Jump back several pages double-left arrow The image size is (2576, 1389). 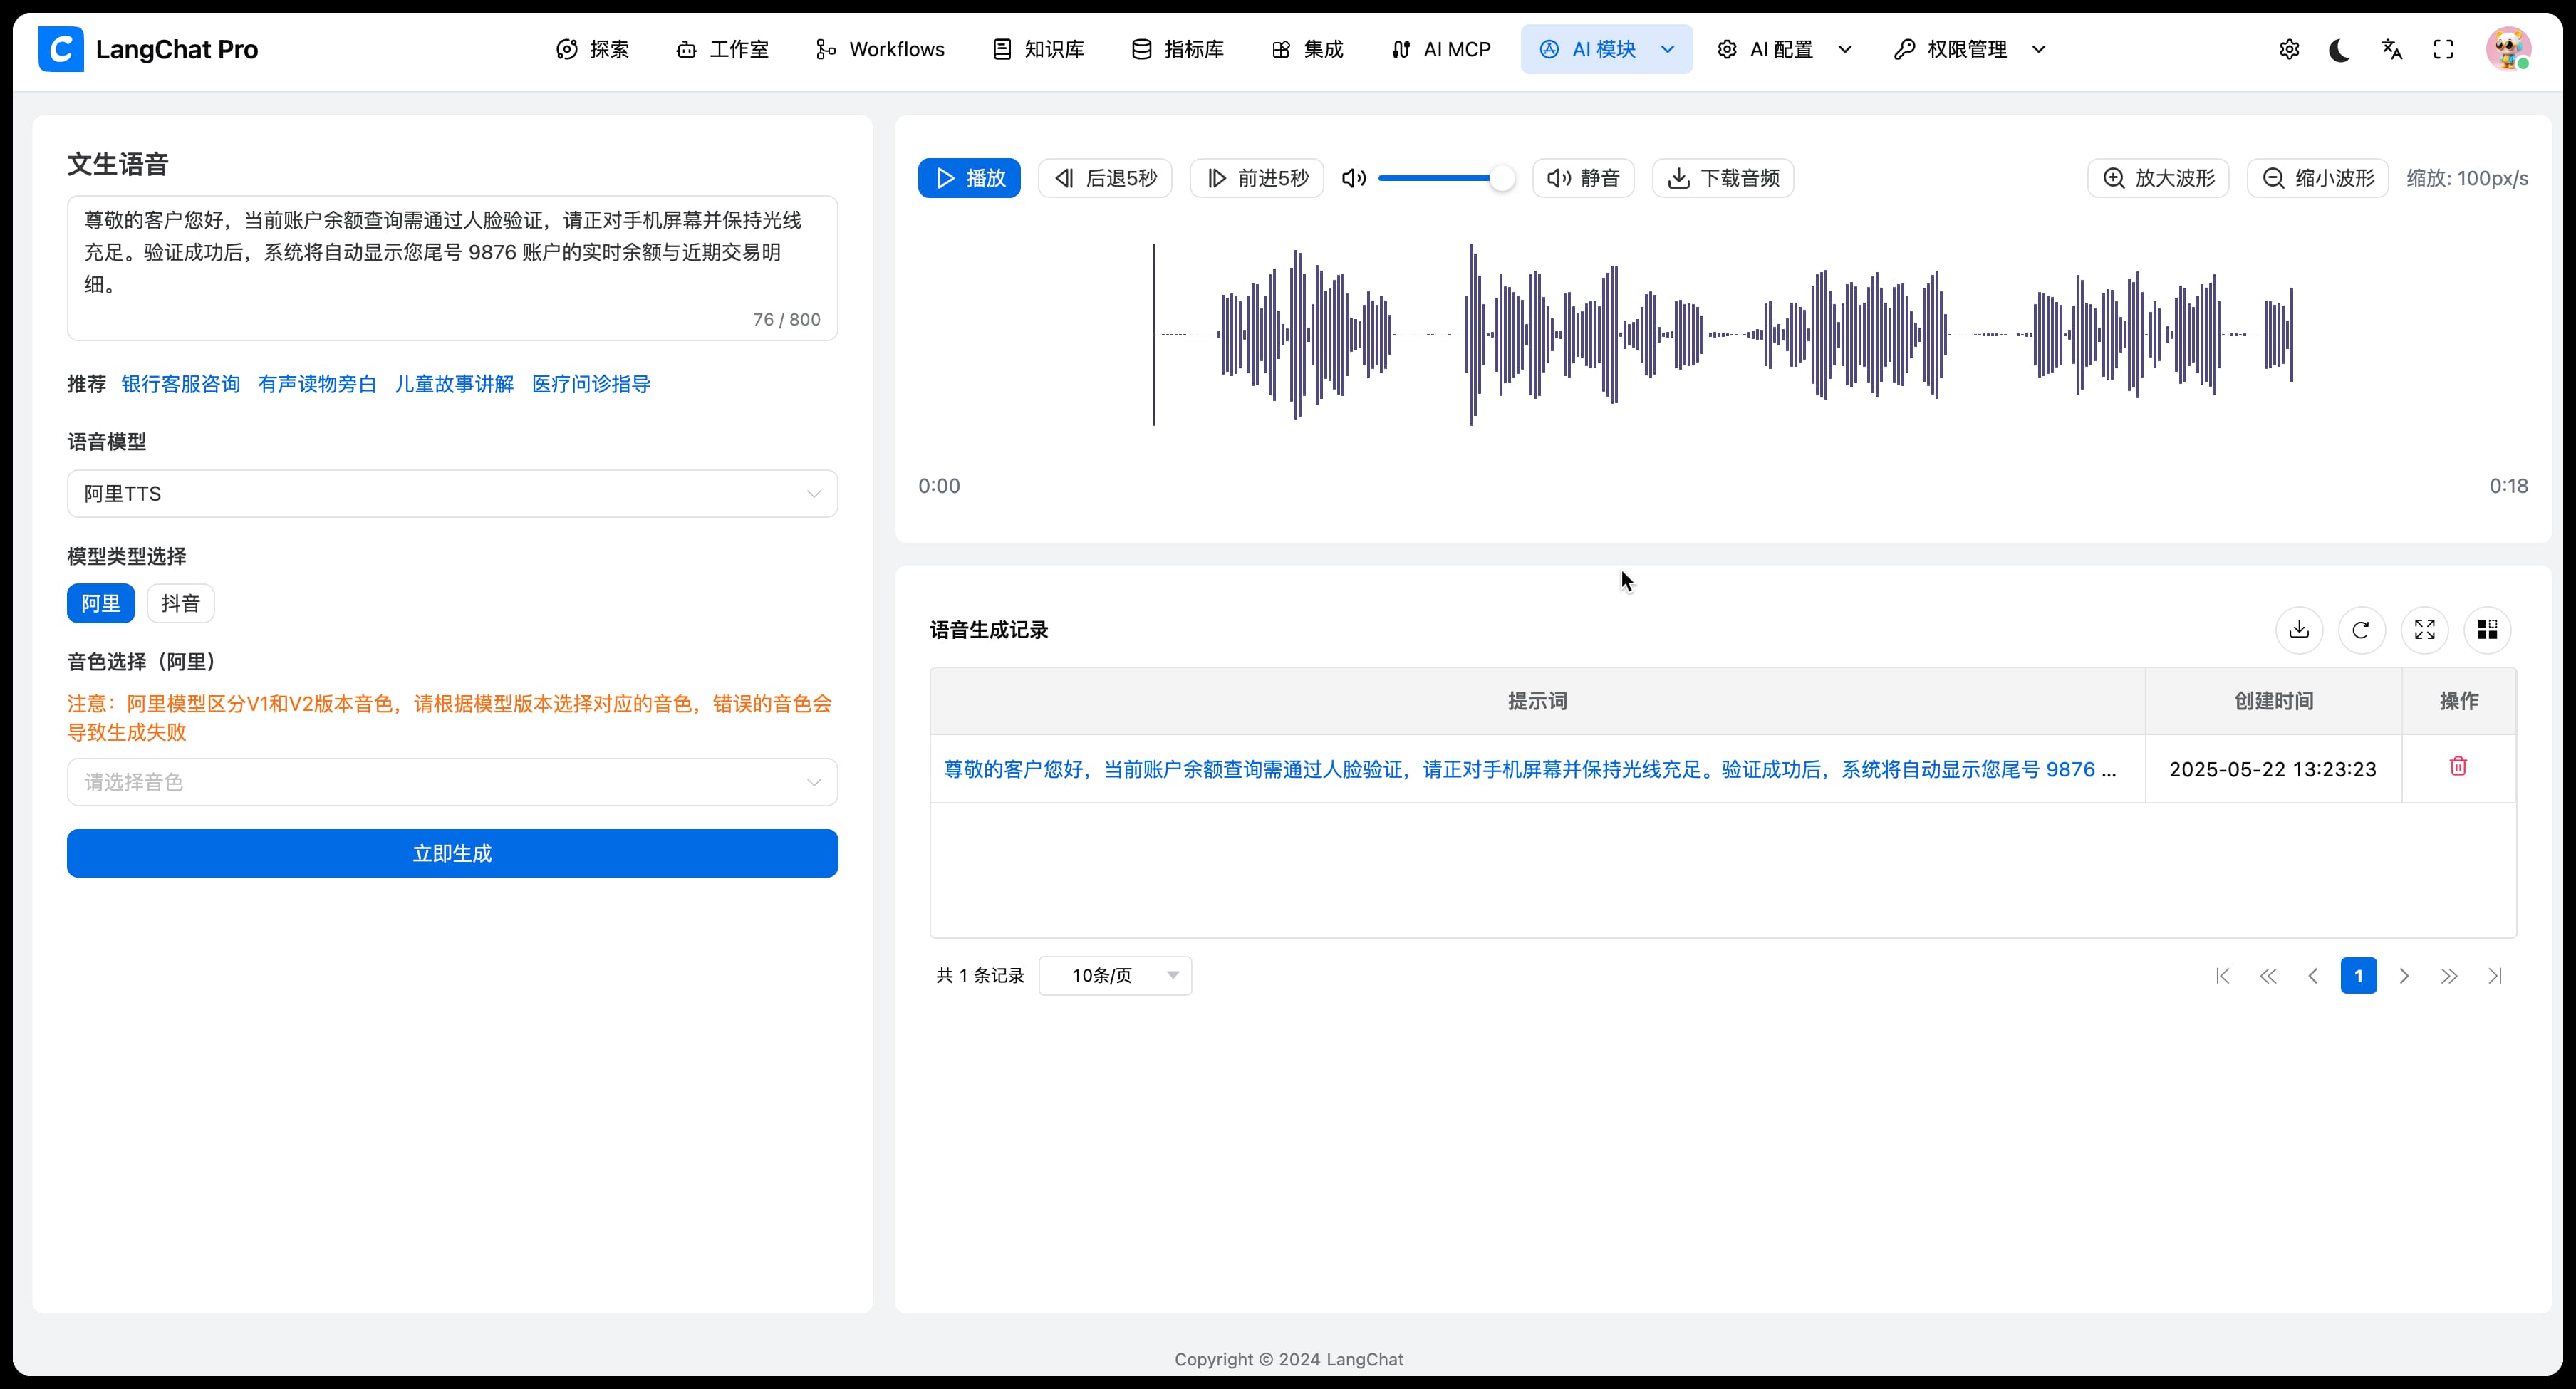click(x=2268, y=976)
